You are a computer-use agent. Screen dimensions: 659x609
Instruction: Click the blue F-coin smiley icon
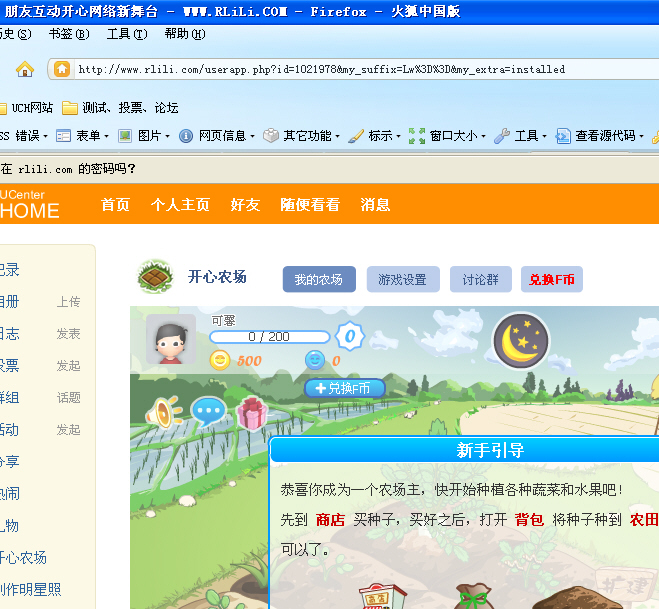pyautogui.click(x=315, y=360)
